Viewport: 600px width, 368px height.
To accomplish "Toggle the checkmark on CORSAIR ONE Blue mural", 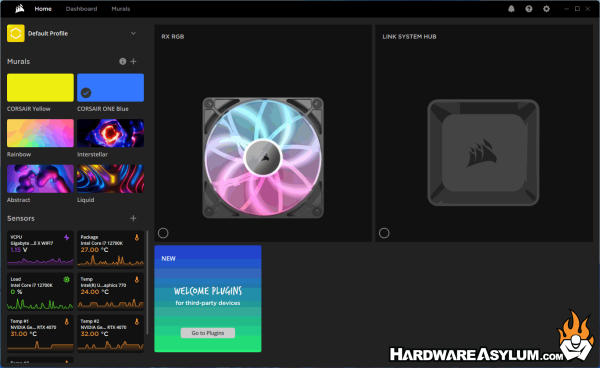I will [x=86, y=93].
